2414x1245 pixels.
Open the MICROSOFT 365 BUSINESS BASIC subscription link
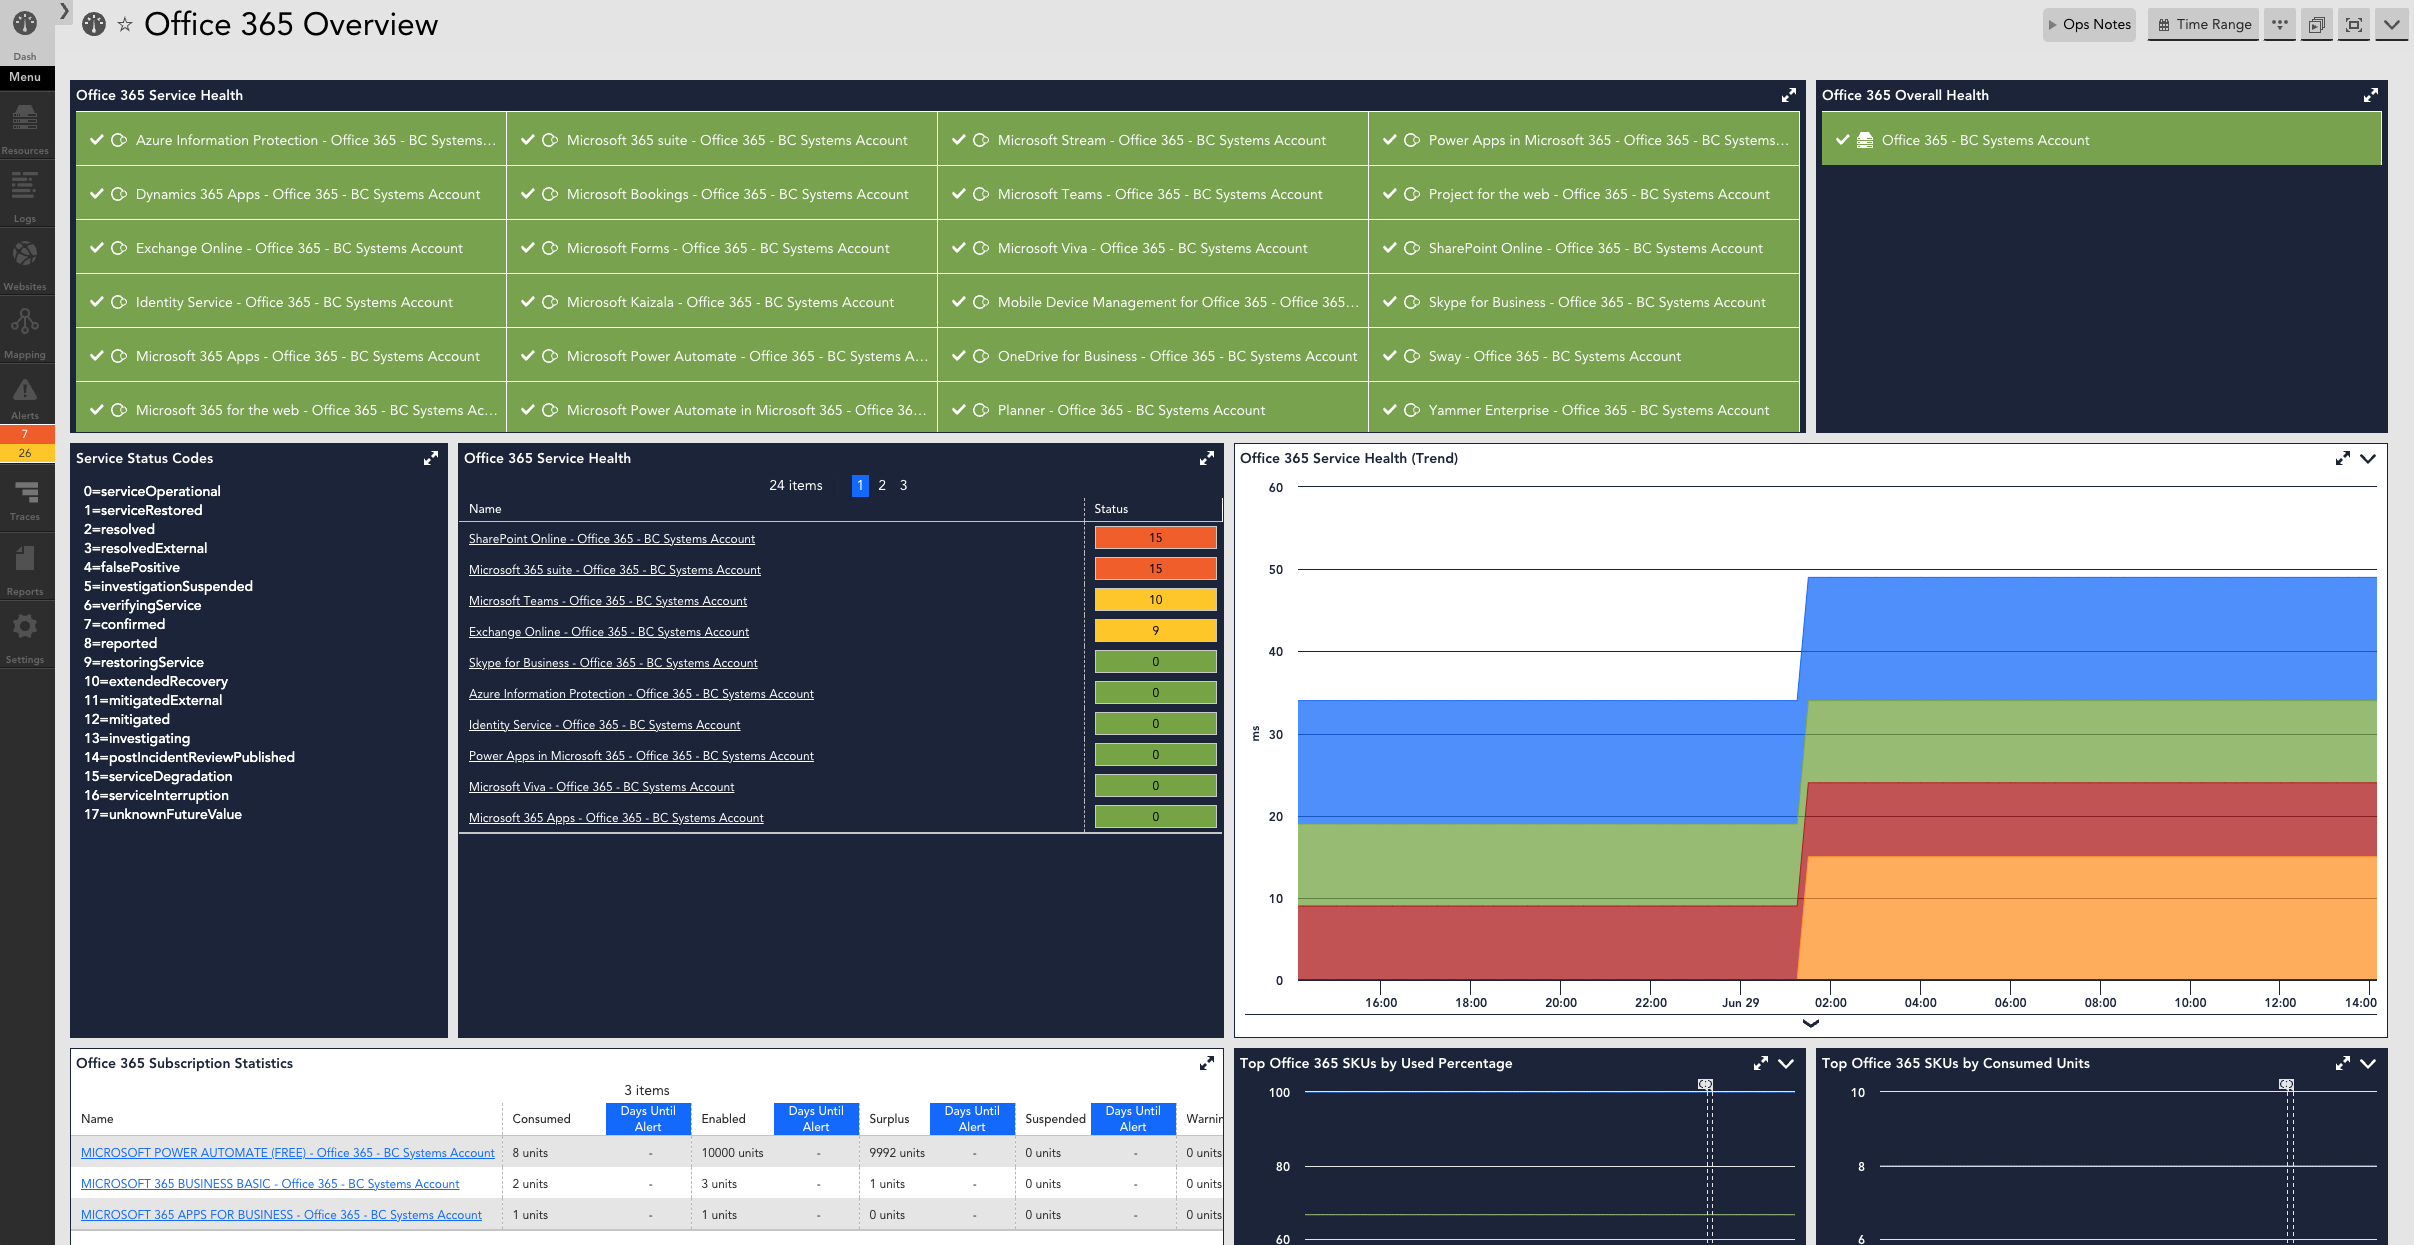(270, 1183)
